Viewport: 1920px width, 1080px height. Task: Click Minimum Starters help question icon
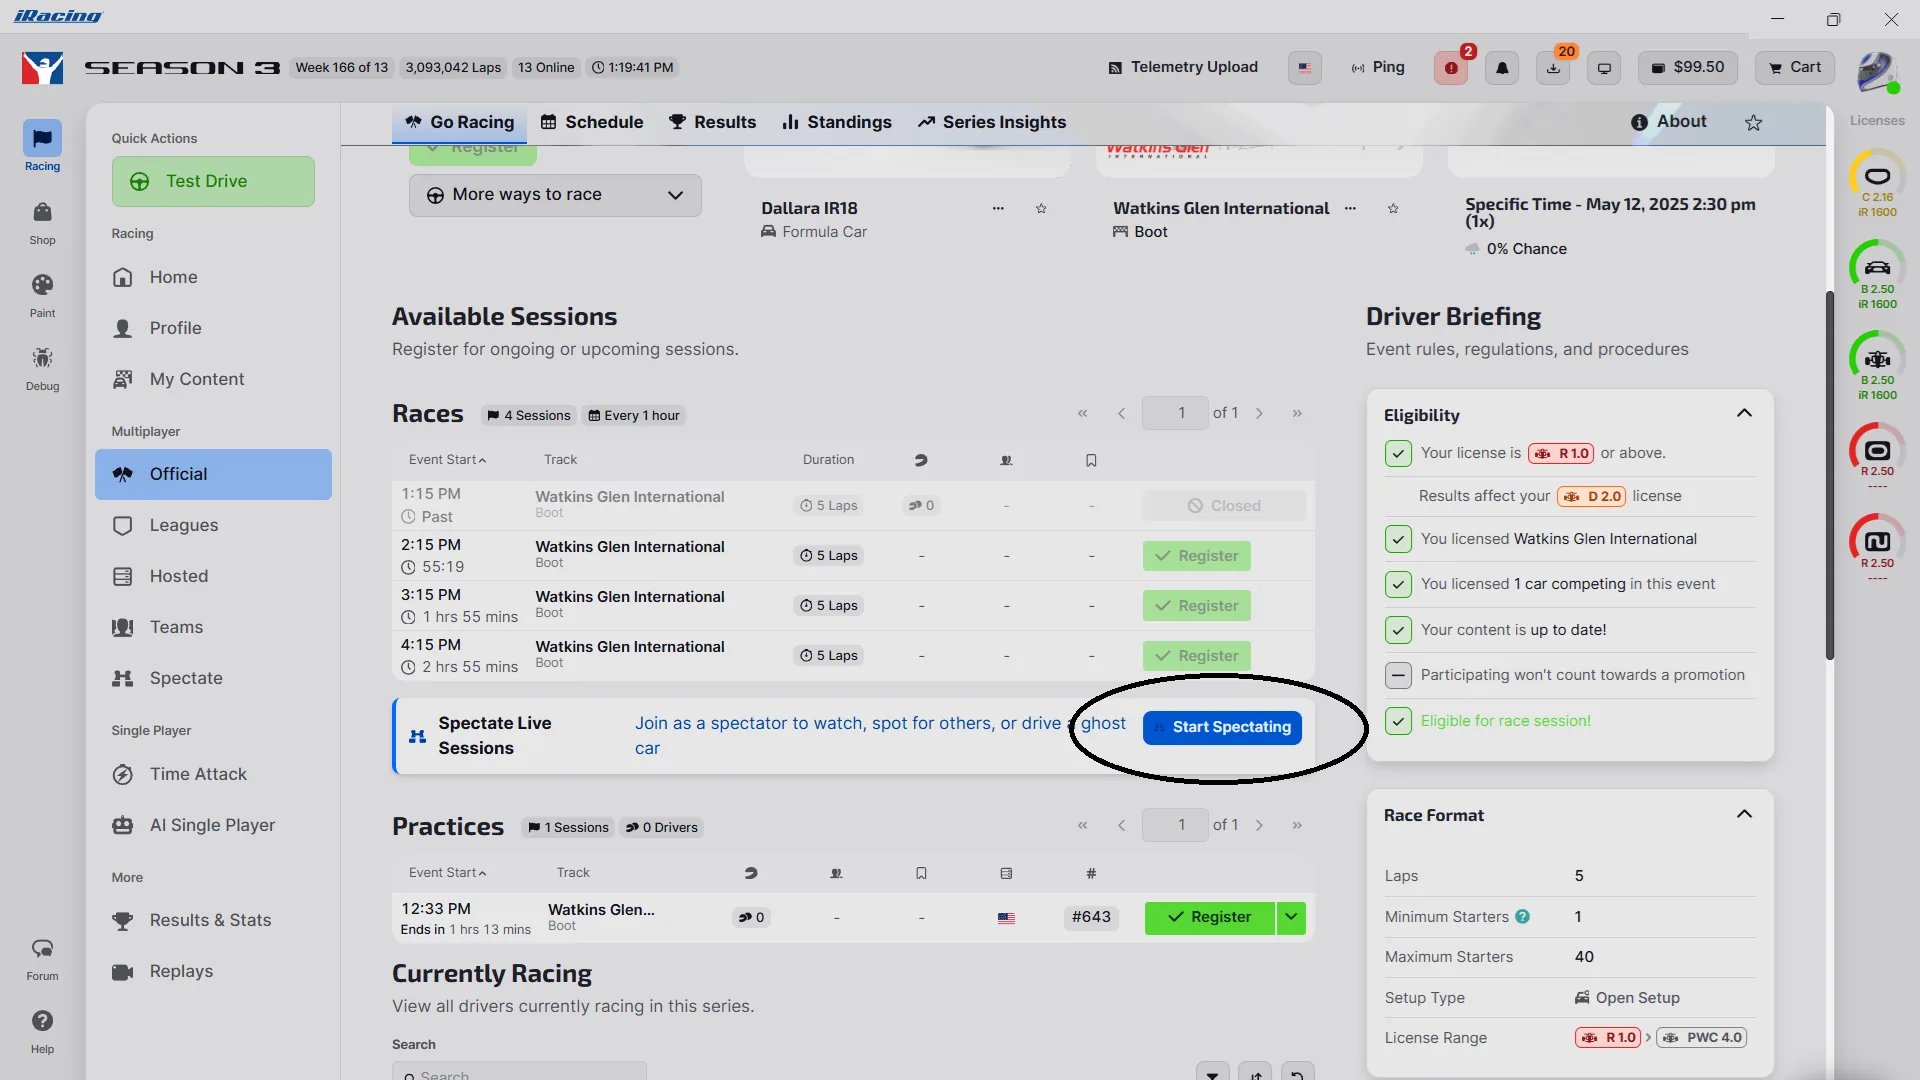(x=1522, y=916)
